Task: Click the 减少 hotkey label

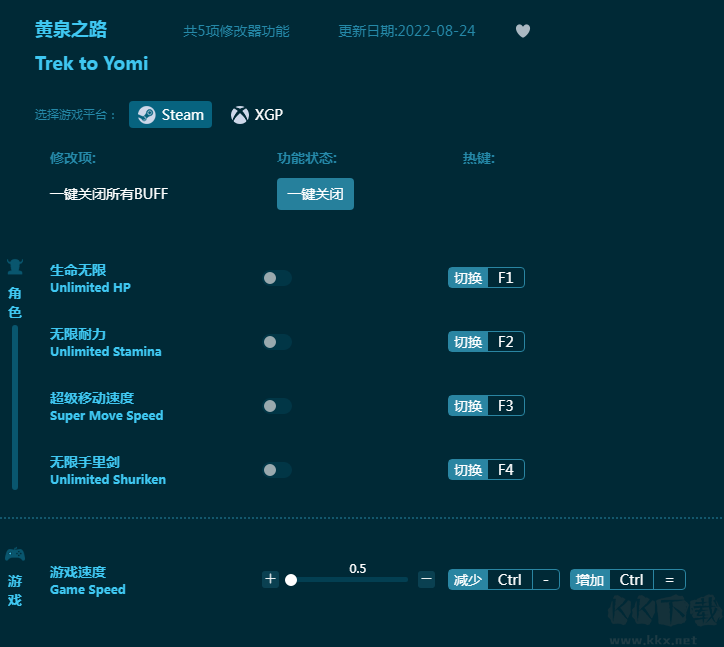Action: click(x=468, y=580)
